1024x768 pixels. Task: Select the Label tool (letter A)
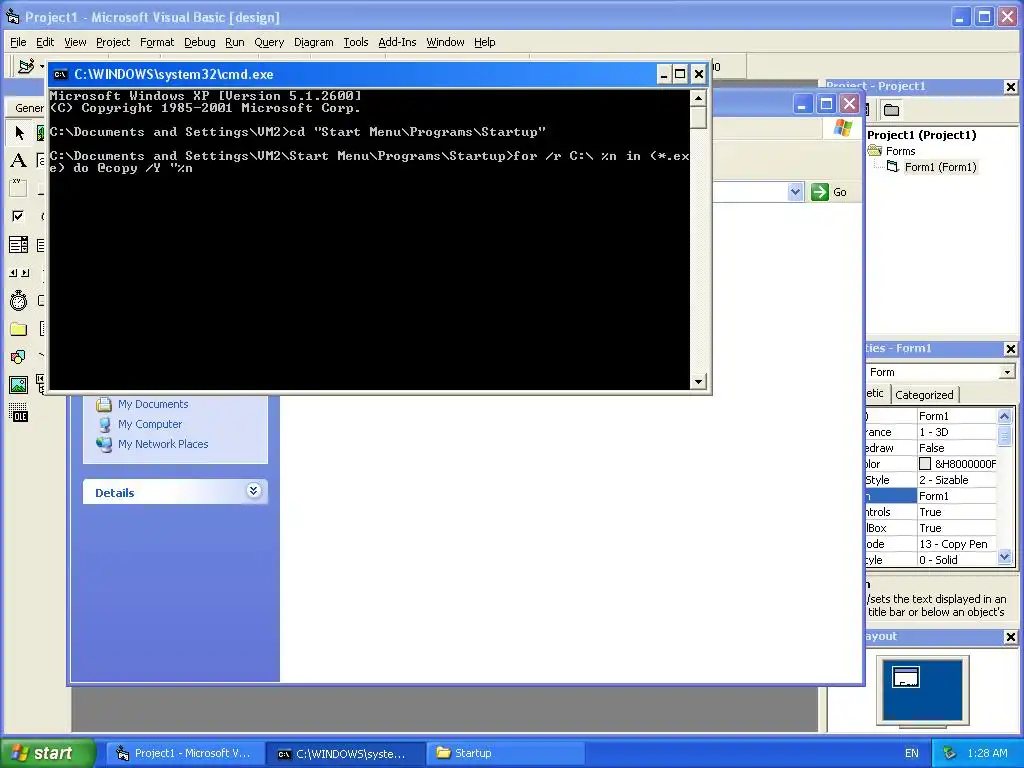coord(19,161)
